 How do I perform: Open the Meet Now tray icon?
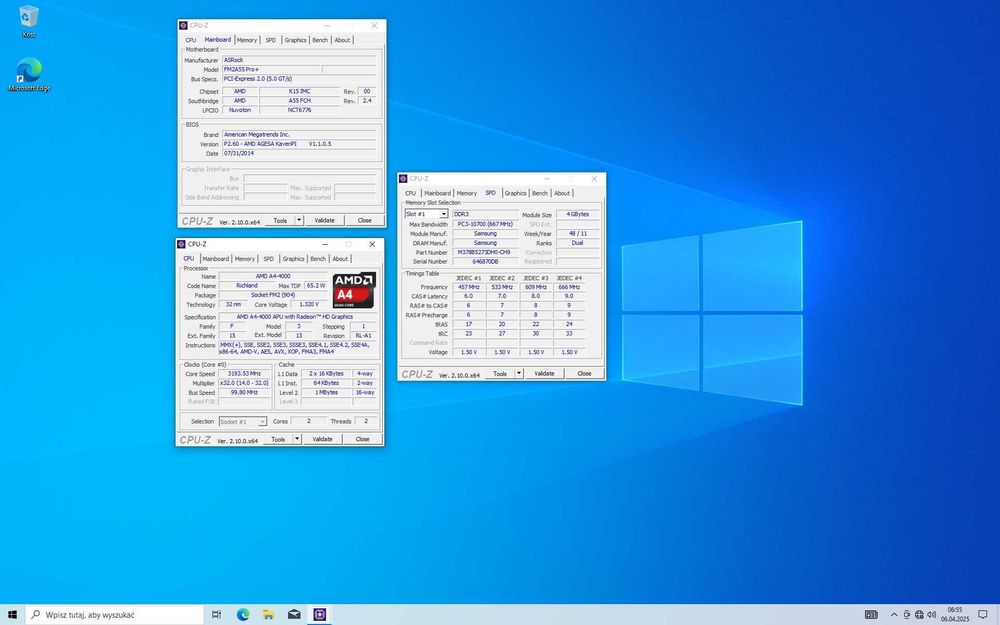click(x=906, y=615)
